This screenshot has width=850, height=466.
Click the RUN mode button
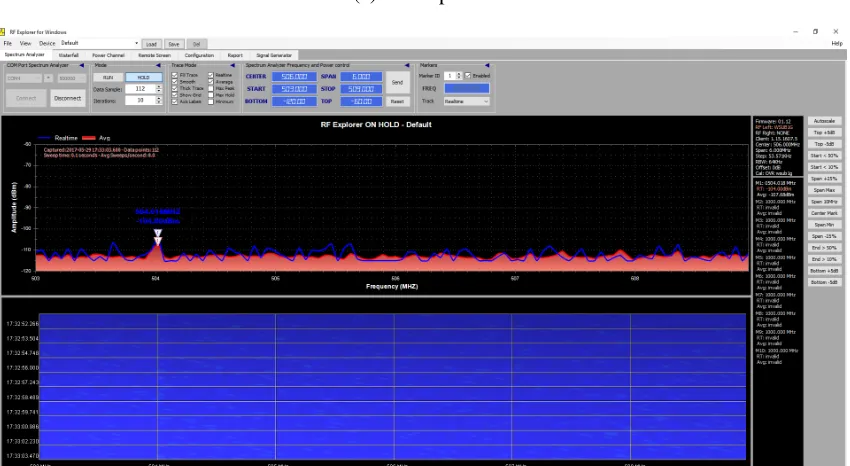(108, 77)
